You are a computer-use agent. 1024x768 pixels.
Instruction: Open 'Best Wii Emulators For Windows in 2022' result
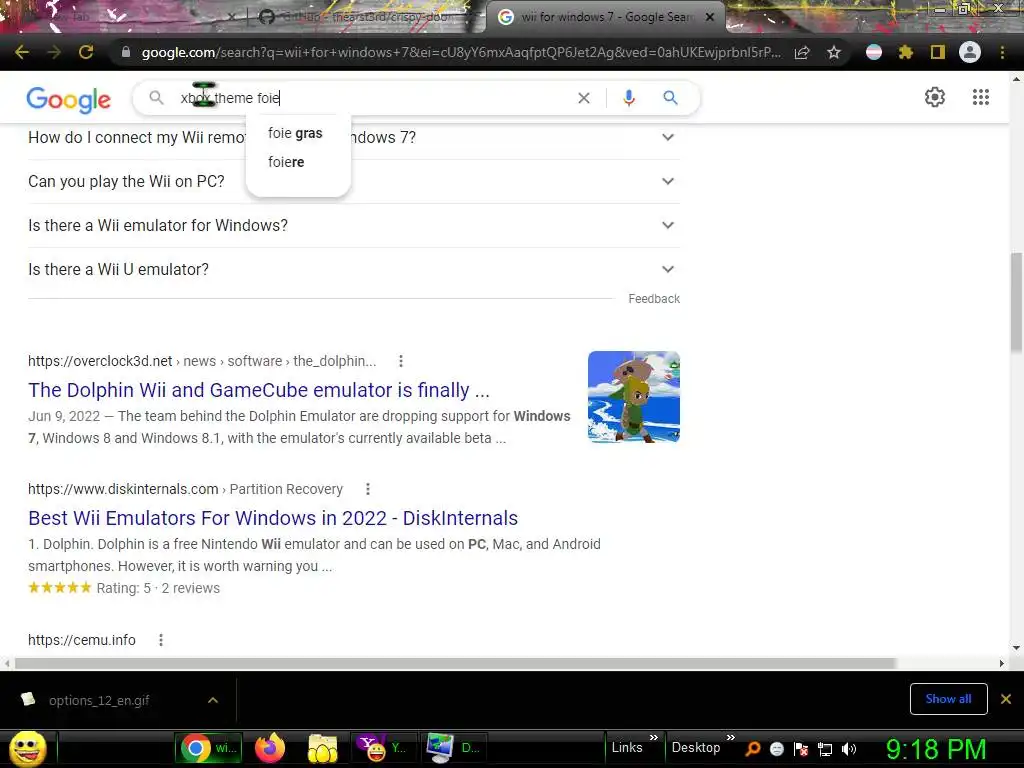tap(273, 518)
